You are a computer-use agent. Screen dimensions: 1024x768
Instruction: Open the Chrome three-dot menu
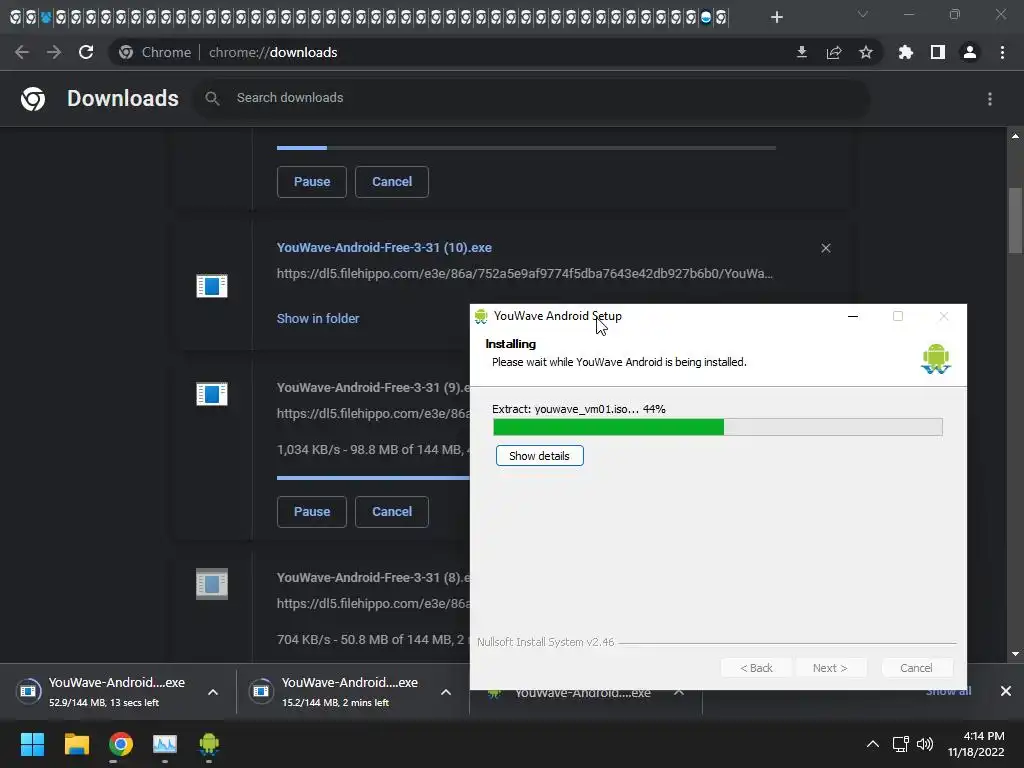pos(1002,52)
